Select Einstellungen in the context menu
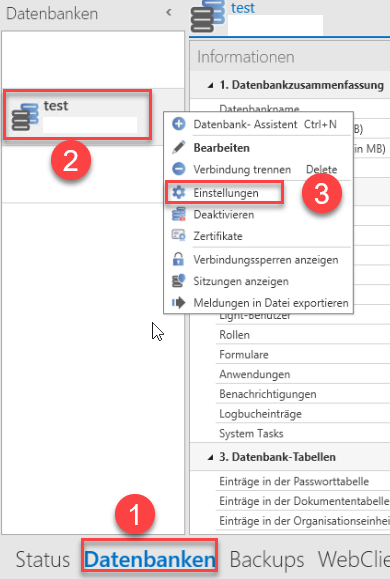This screenshot has width=390, height=579. point(226,193)
